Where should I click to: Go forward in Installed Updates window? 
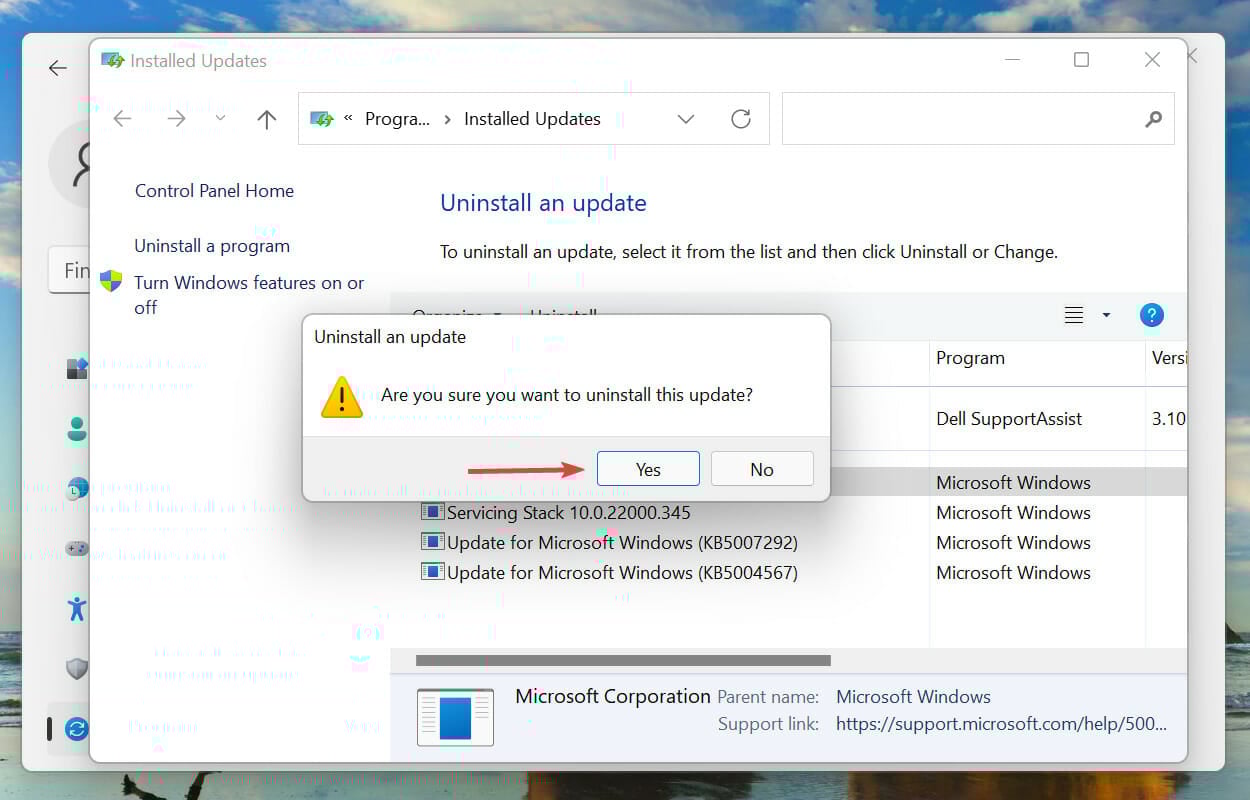pyautogui.click(x=176, y=119)
